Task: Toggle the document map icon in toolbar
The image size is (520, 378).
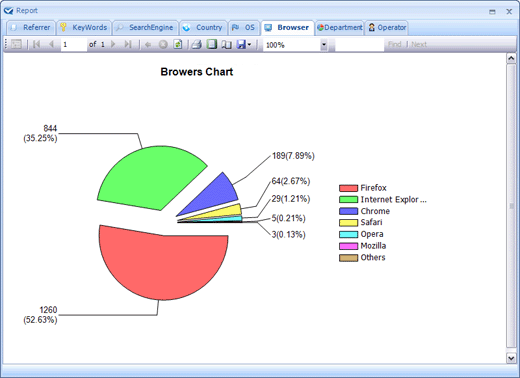Action: (16, 44)
